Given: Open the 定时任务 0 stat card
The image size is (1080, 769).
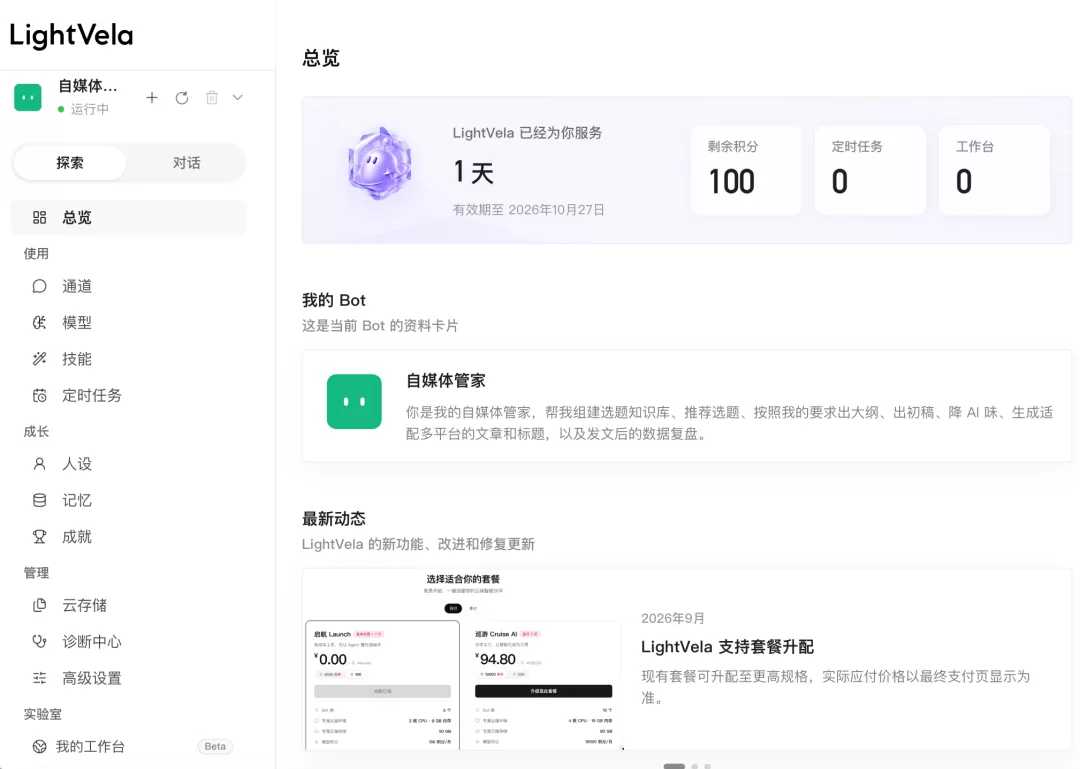Looking at the screenshot, I should [870, 170].
